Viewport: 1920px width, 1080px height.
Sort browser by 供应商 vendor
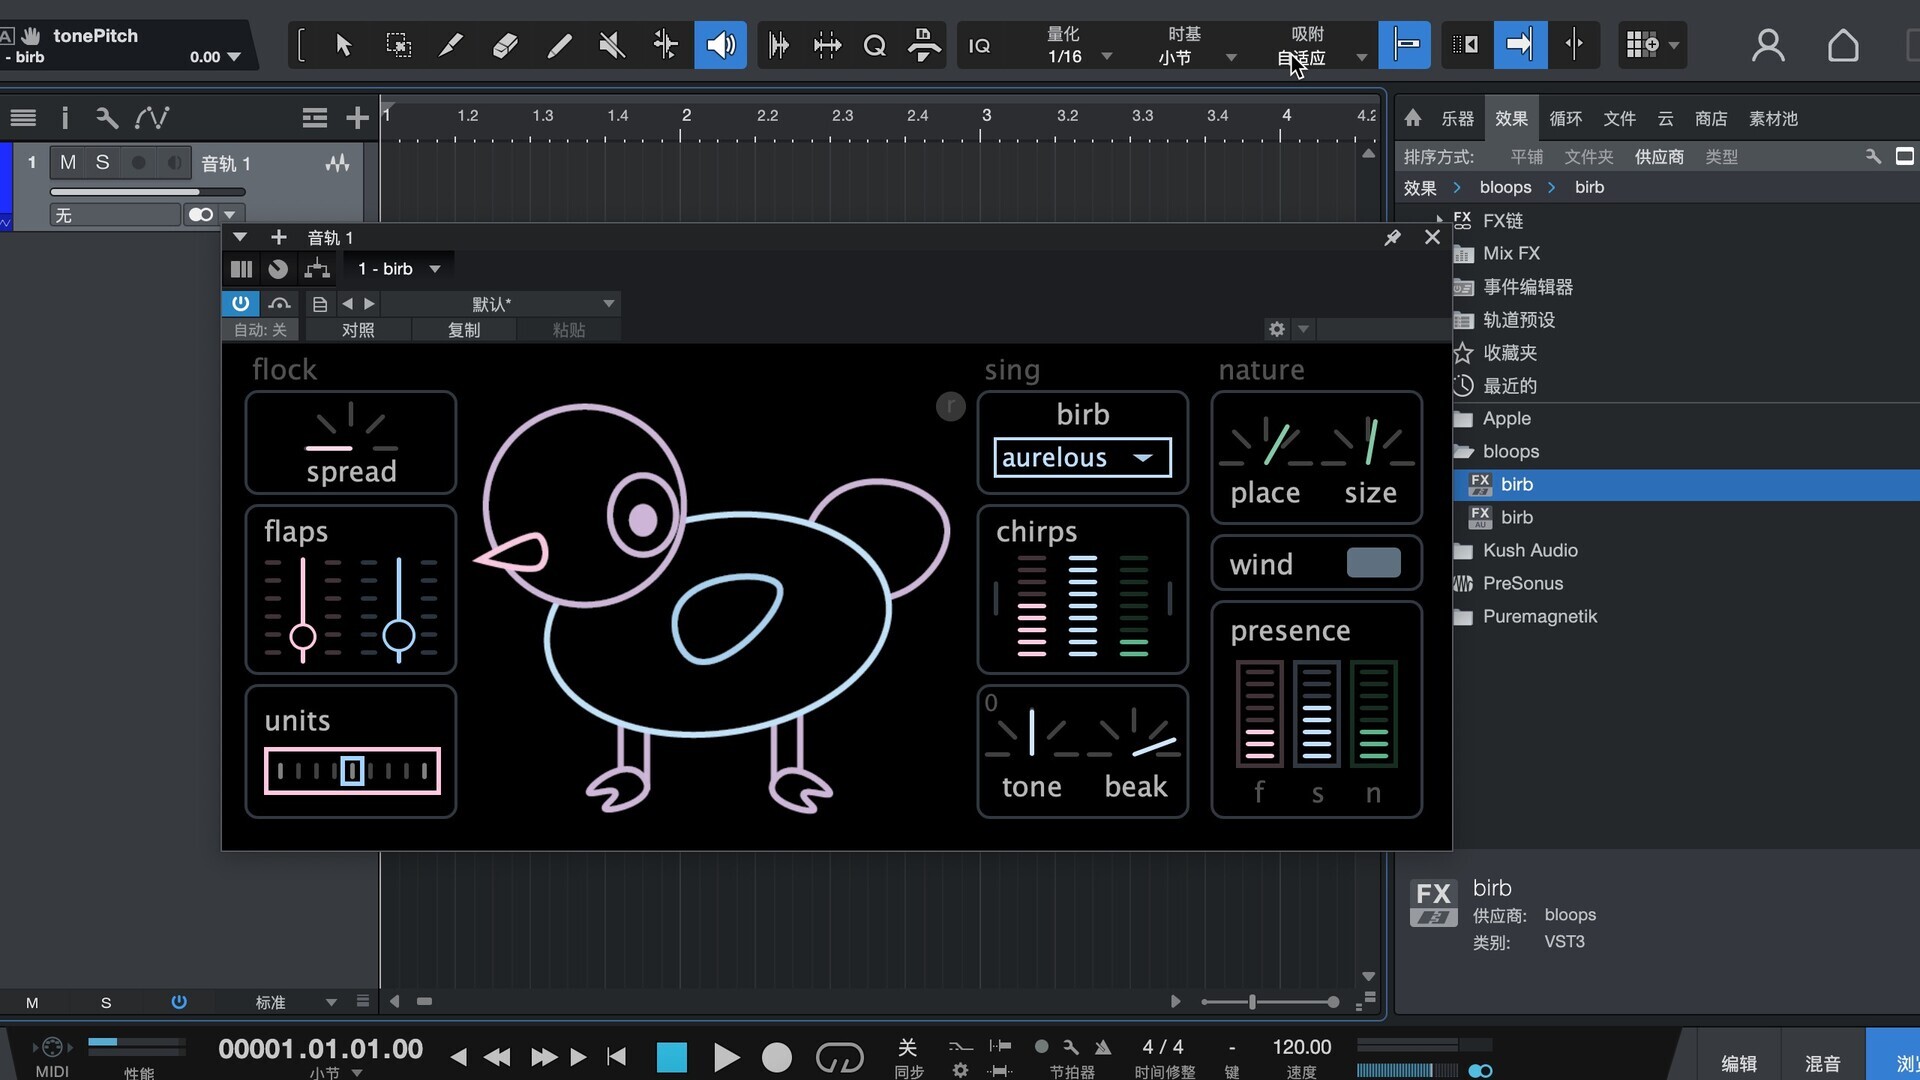[1659, 157]
